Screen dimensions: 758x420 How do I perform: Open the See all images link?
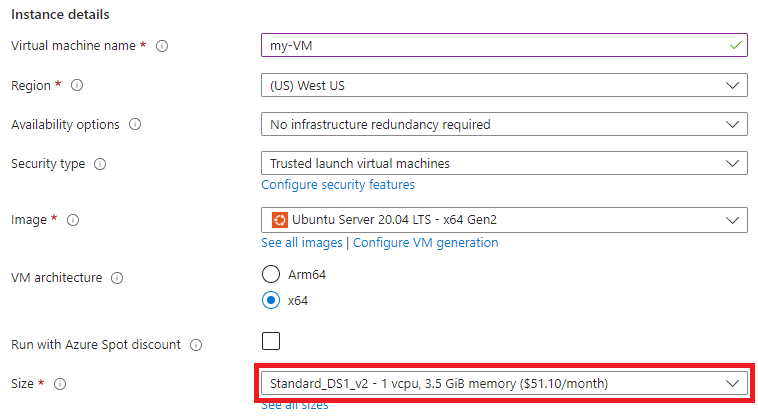(x=302, y=243)
